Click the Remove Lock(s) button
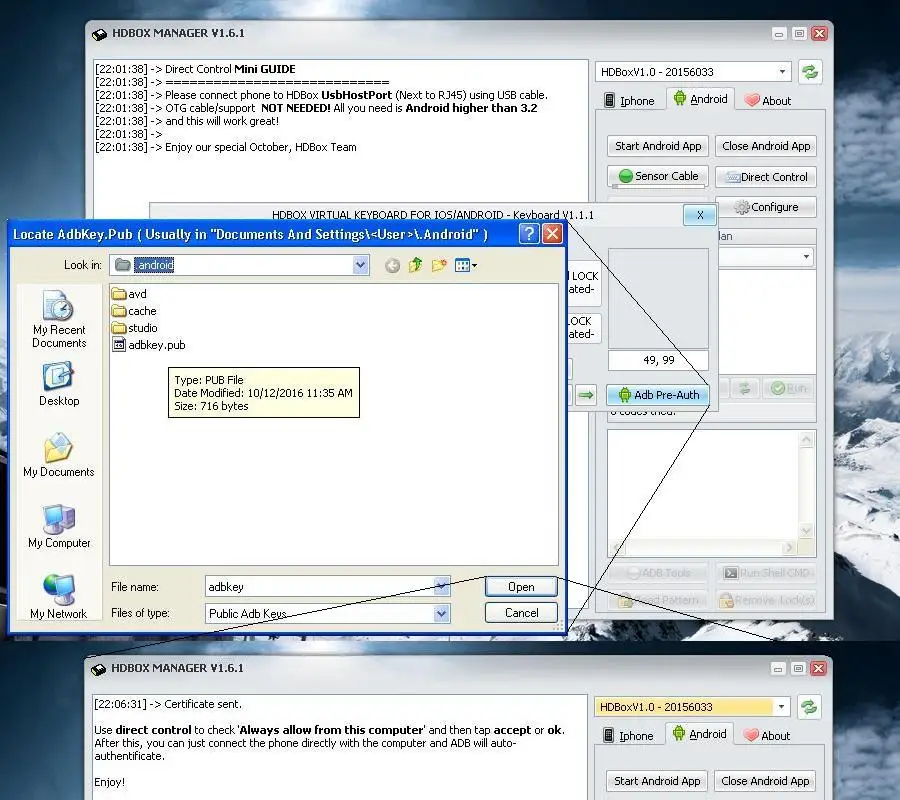The image size is (900, 800). [x=766, y=600]
